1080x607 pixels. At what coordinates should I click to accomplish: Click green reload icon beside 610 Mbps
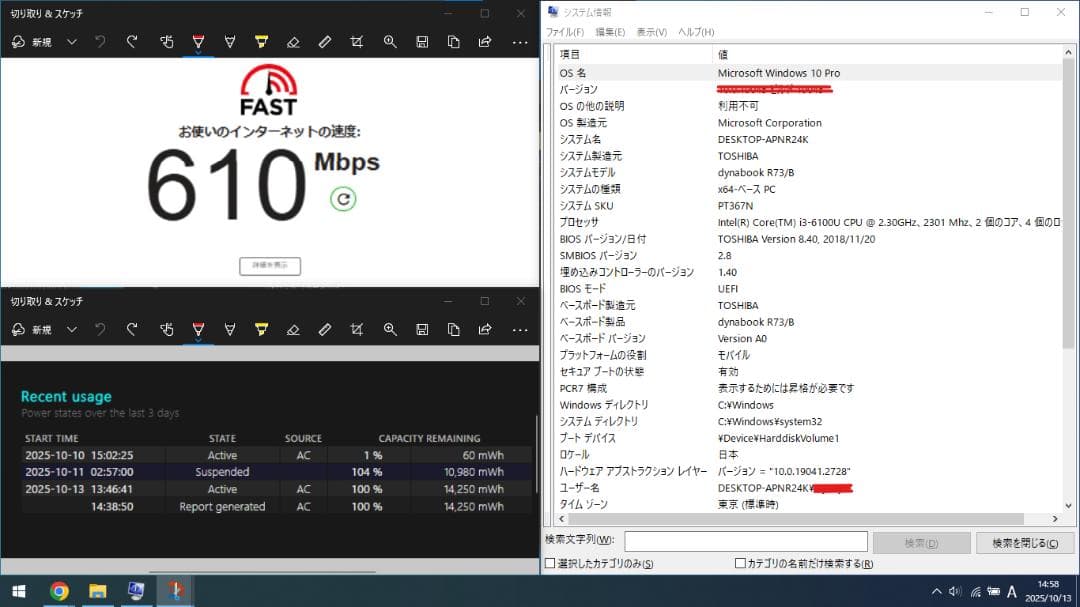point(343,199)
